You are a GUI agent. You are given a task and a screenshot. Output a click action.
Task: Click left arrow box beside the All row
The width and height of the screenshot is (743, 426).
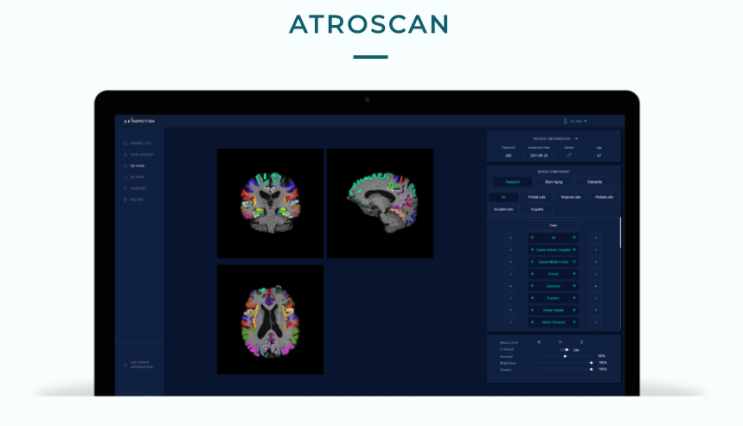pos(511,238)
